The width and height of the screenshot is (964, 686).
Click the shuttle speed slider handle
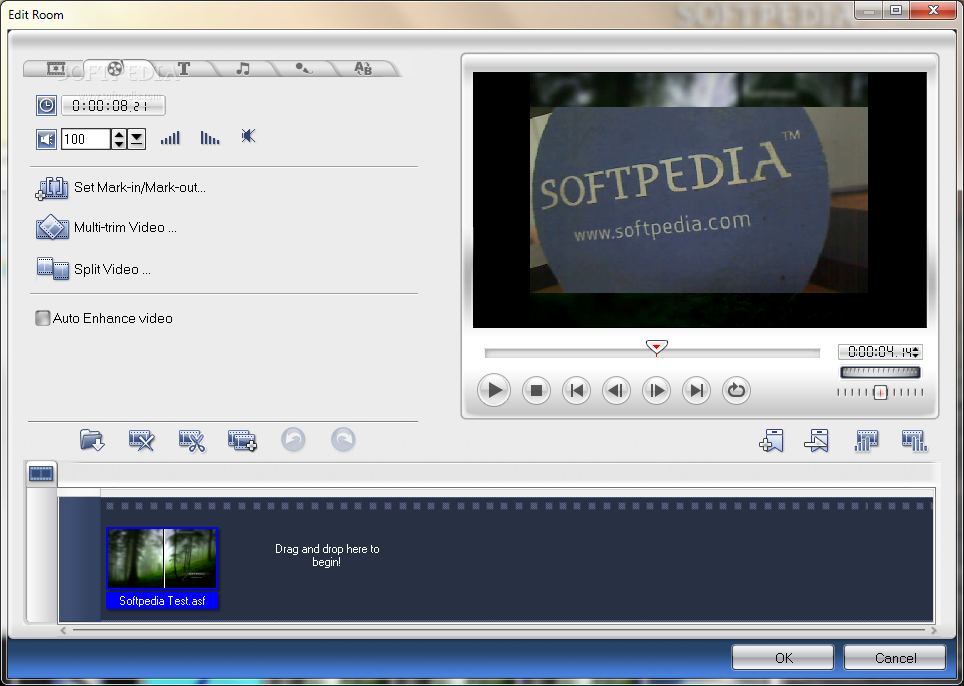880,392
